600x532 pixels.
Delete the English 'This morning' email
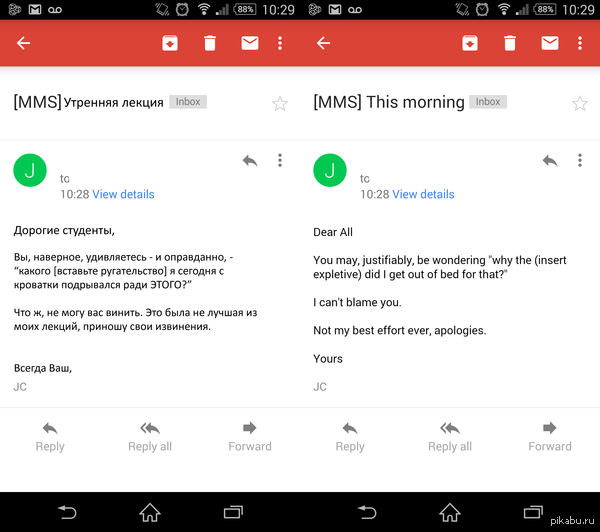pyautogui.click(x=510, y=43)
